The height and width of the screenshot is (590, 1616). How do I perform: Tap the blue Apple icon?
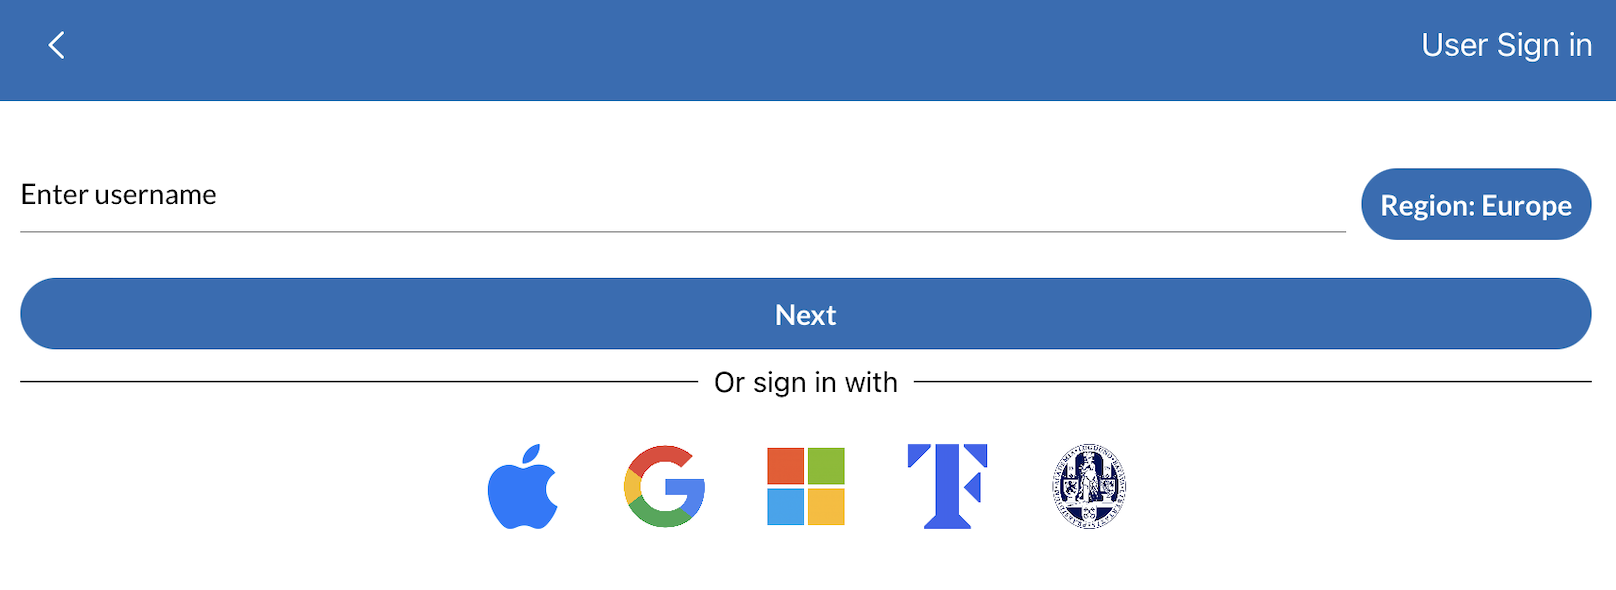tap(522, 486)
